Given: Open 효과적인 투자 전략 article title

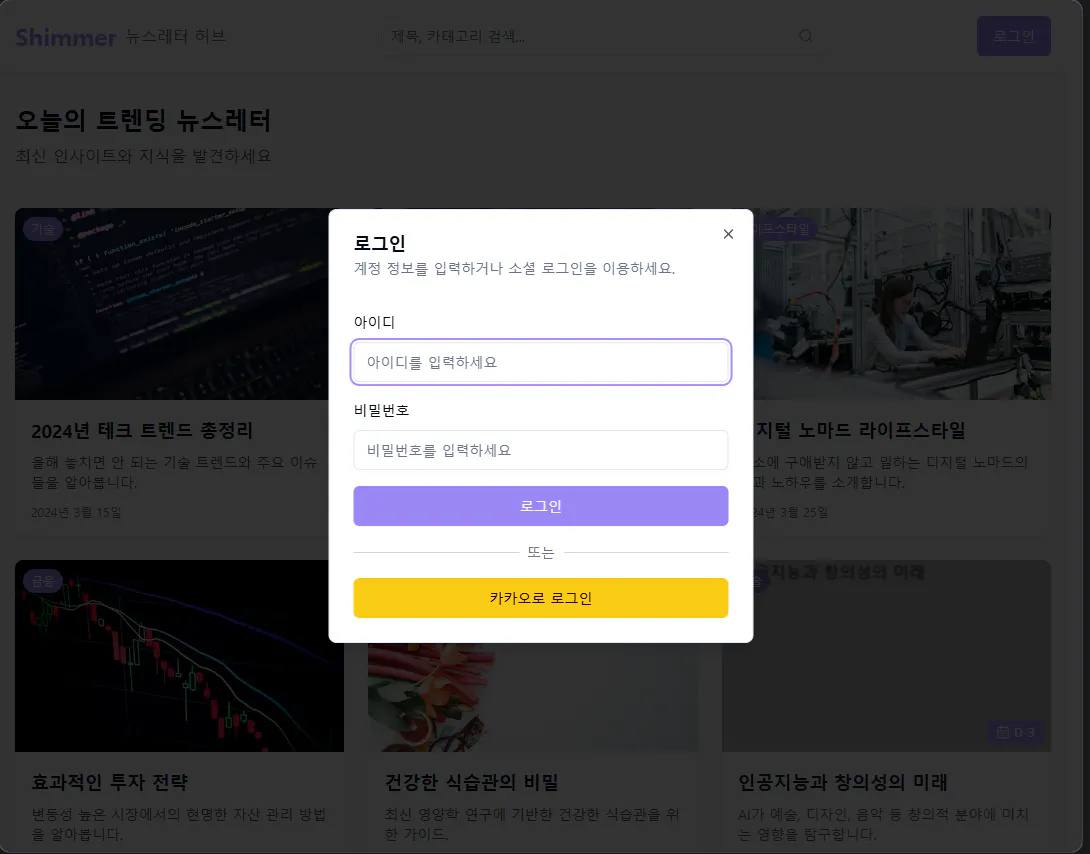Looking at the screenshot, I should [x=110, y=782].
